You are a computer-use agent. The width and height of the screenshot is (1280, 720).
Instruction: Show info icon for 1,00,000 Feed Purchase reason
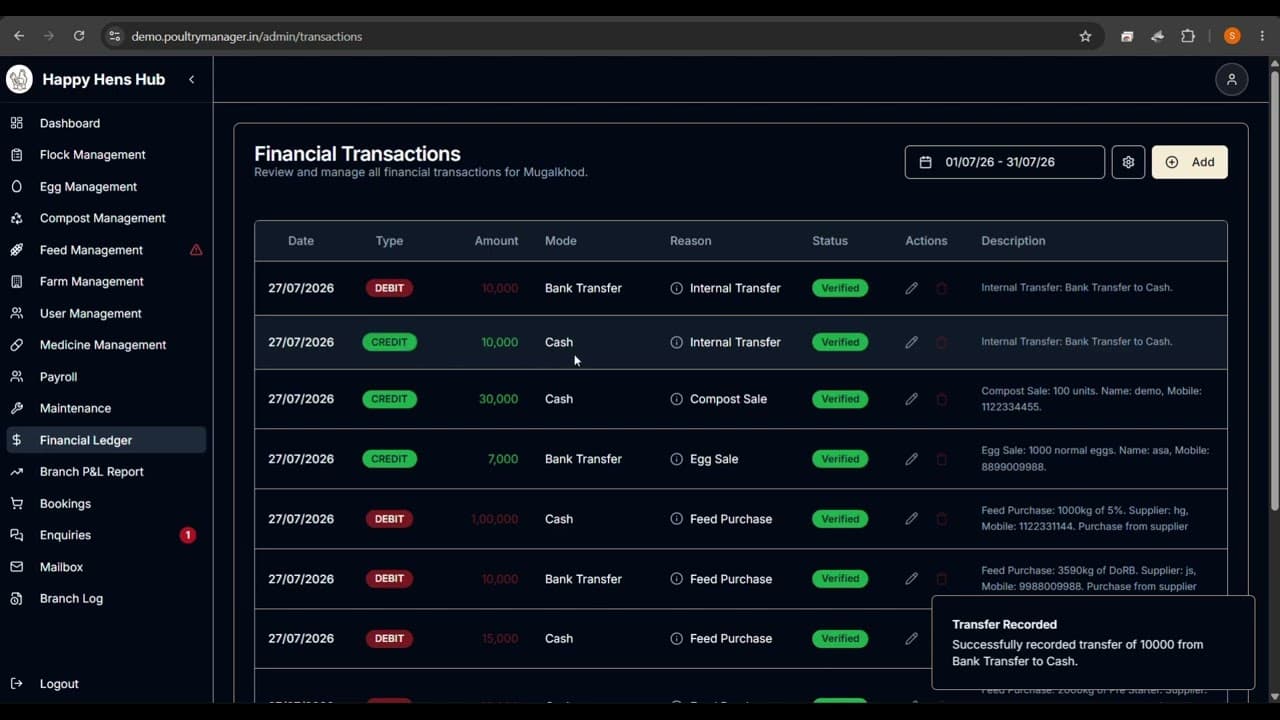[676, 519]
